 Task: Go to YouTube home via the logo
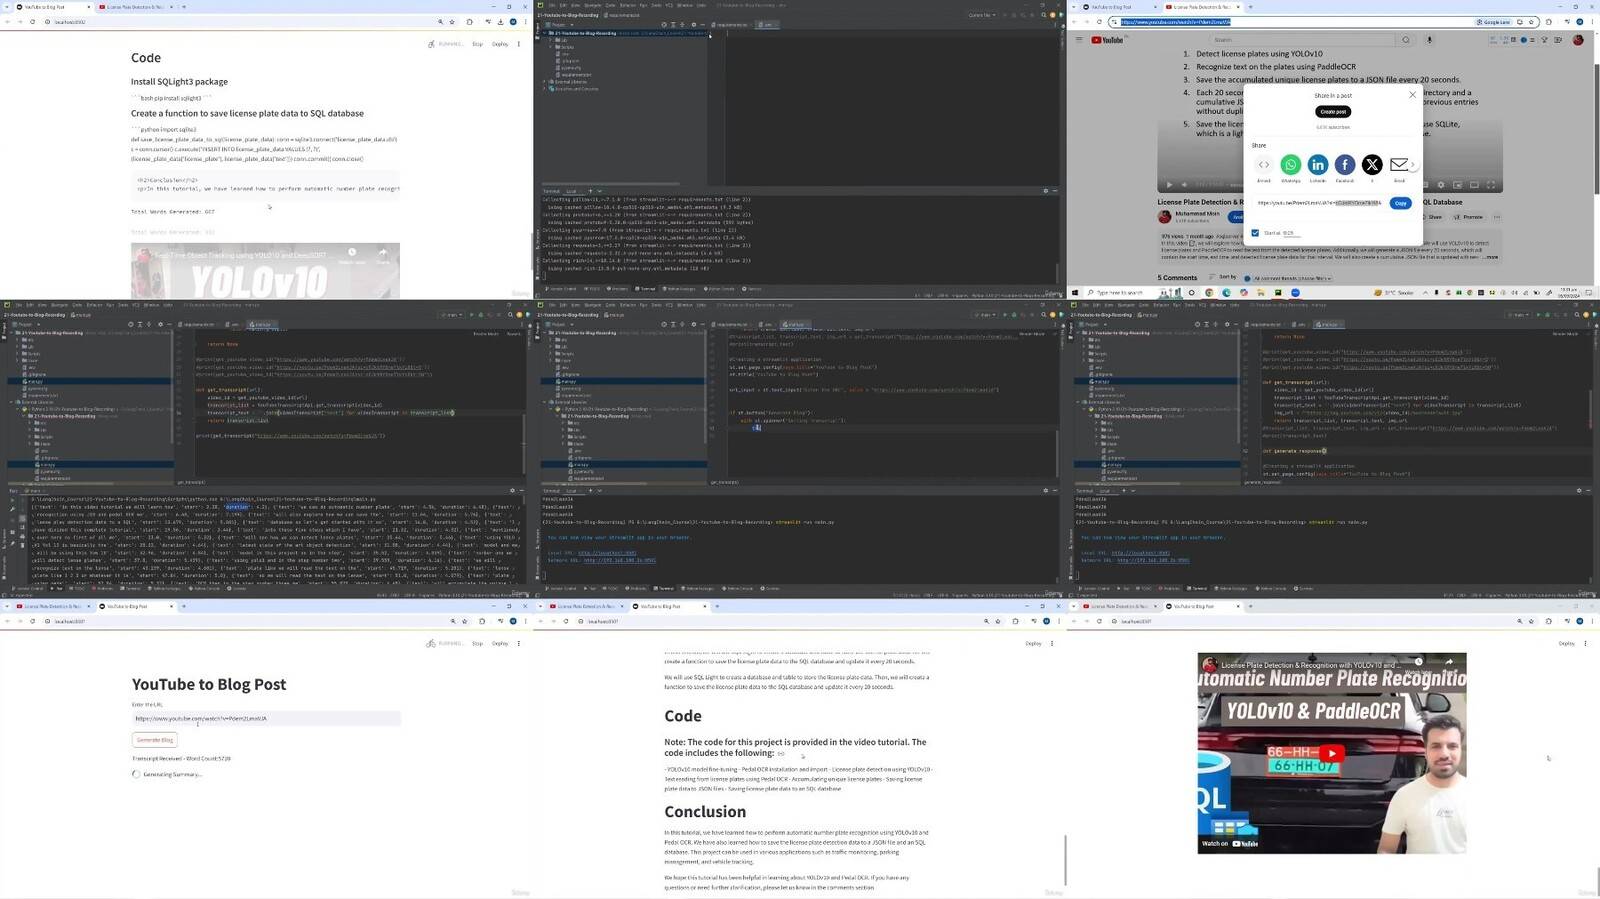1108,40
